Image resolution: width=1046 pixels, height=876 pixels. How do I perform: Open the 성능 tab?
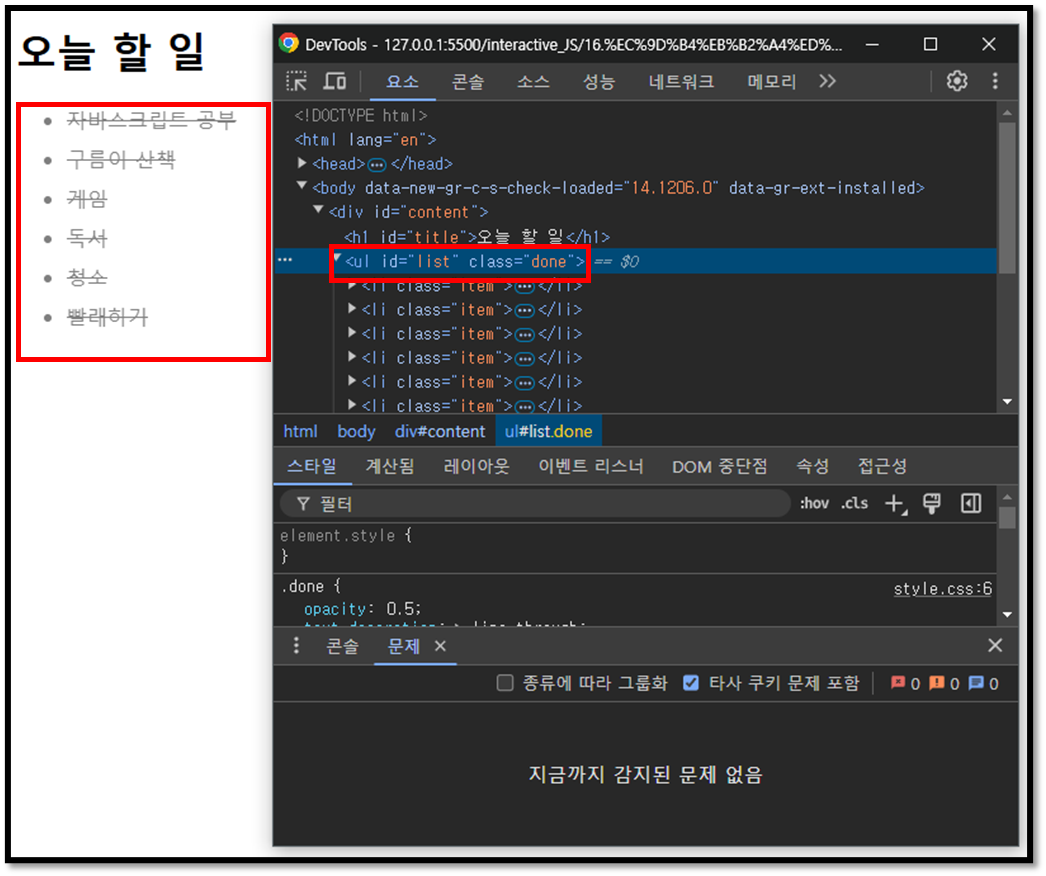598,82
